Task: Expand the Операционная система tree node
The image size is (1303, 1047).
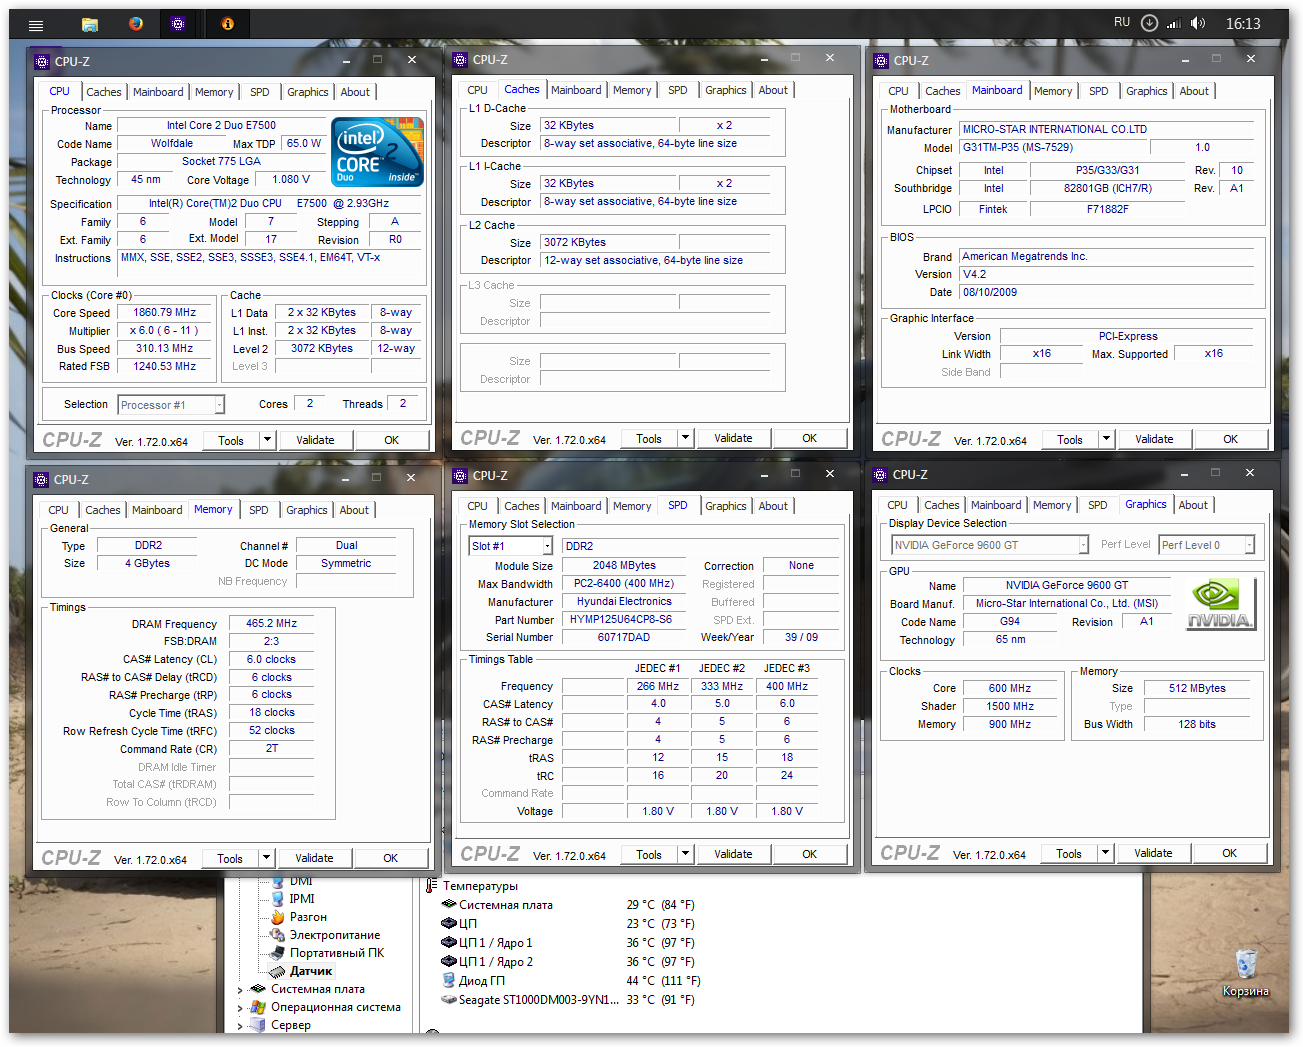Action: (x=240, y=1008)
